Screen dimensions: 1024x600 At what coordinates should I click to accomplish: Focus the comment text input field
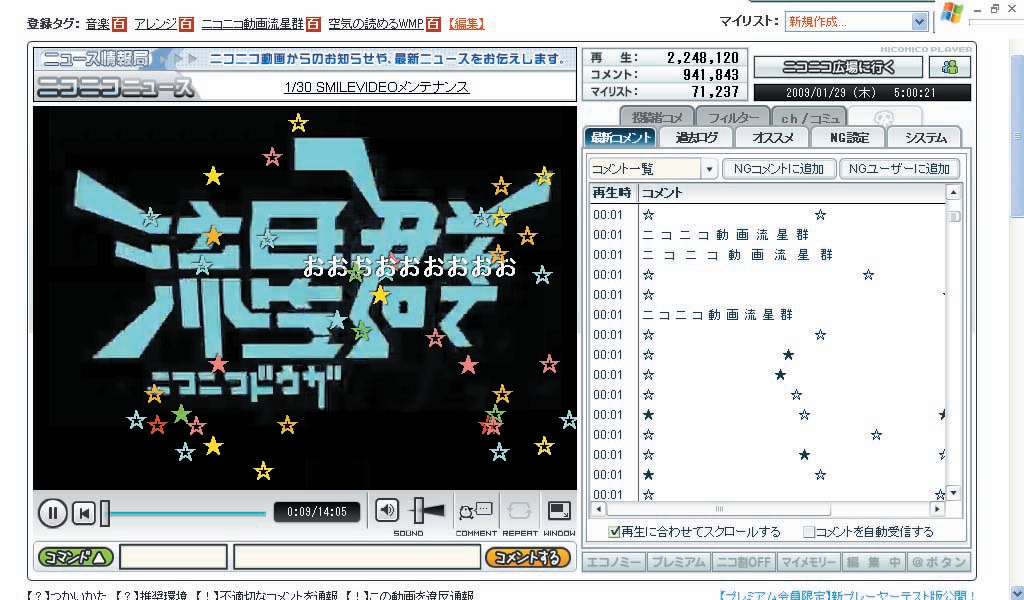click(x=357, y=557)
